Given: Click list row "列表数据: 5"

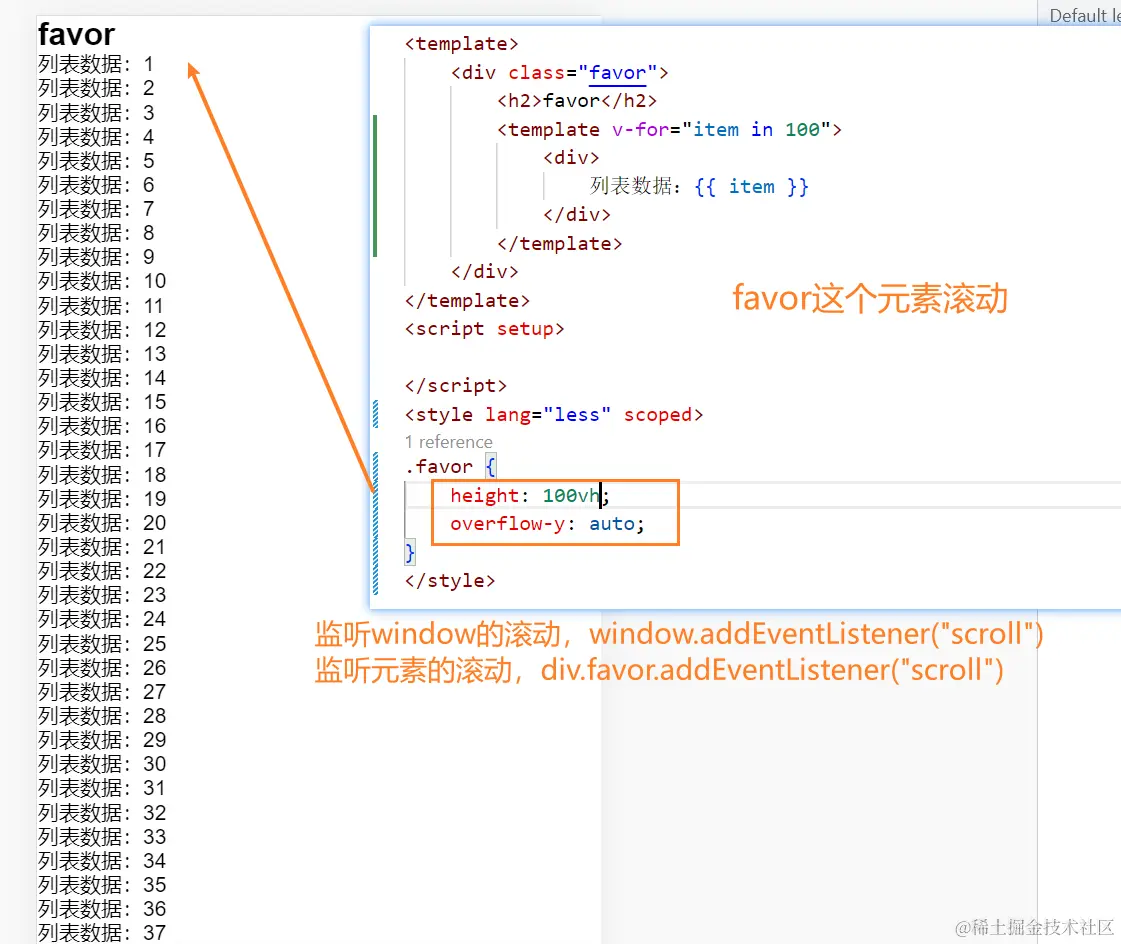Looking at the screenshot, I should click(96, 161).
